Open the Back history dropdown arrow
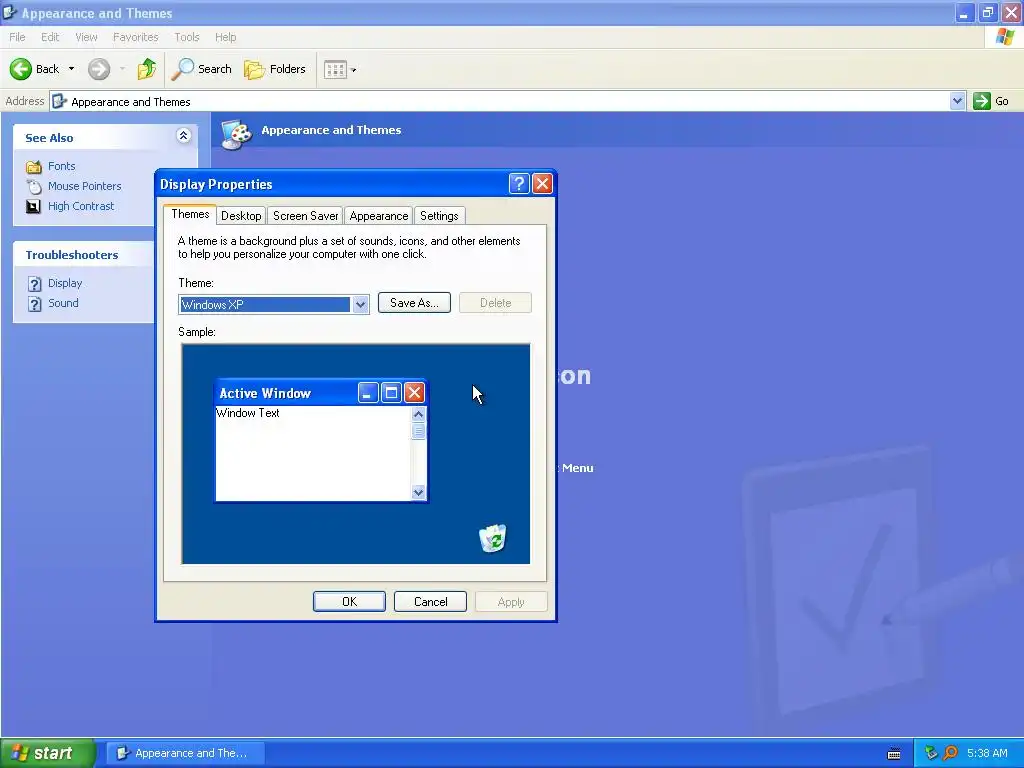 click(71, 69)
